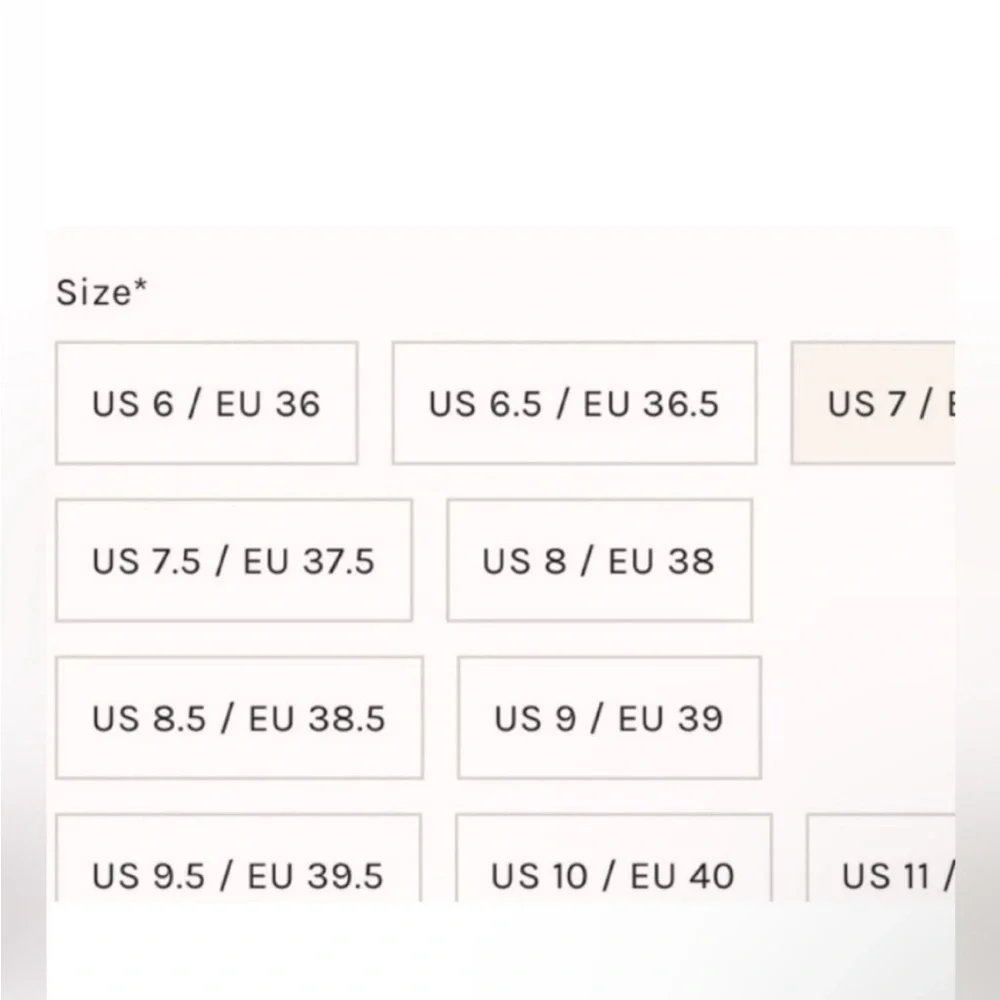Select size US 6 / EU 36
The height and width of the screenshot is (1000, 1000).
[x=207, y=403]
